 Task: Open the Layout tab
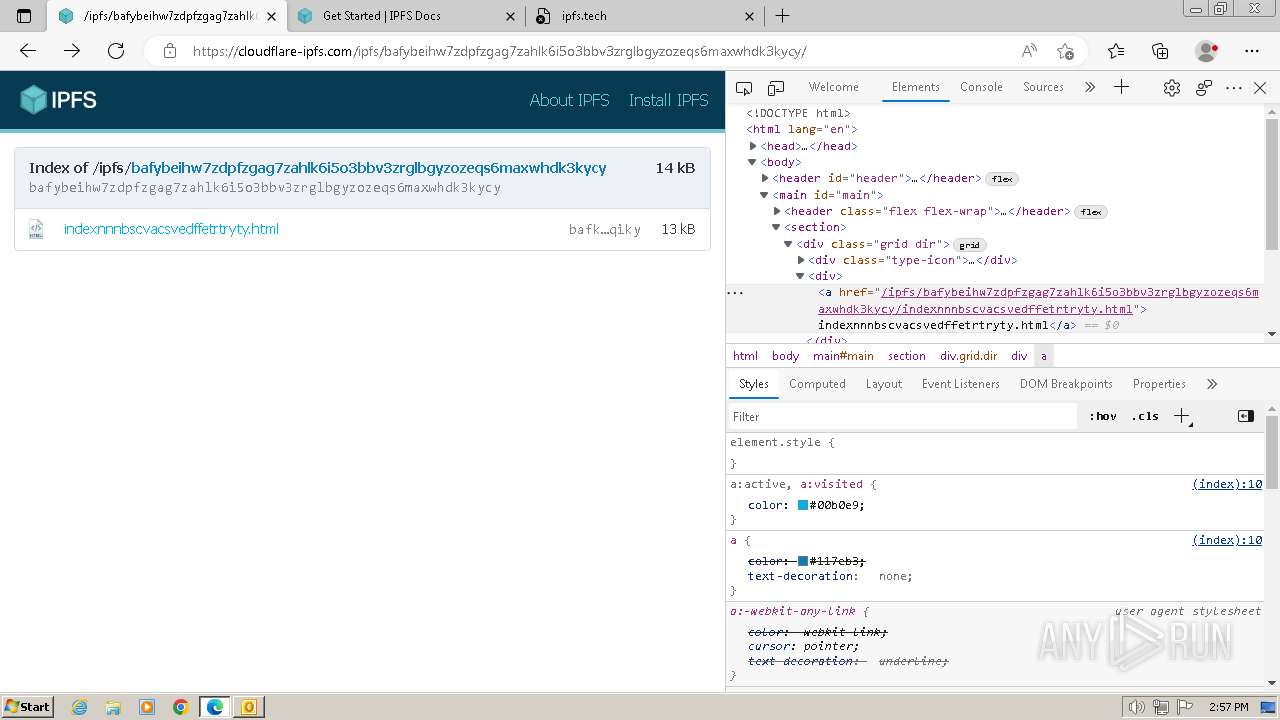[883, 384]
